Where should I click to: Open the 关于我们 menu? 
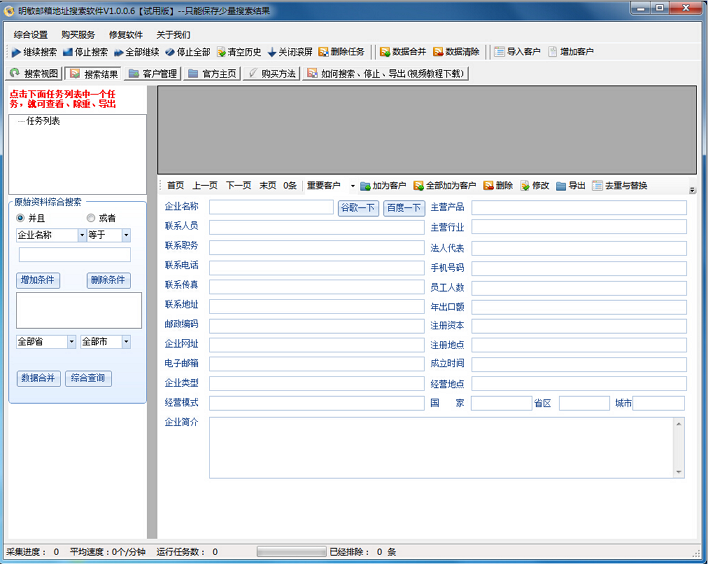coord(173,35)
